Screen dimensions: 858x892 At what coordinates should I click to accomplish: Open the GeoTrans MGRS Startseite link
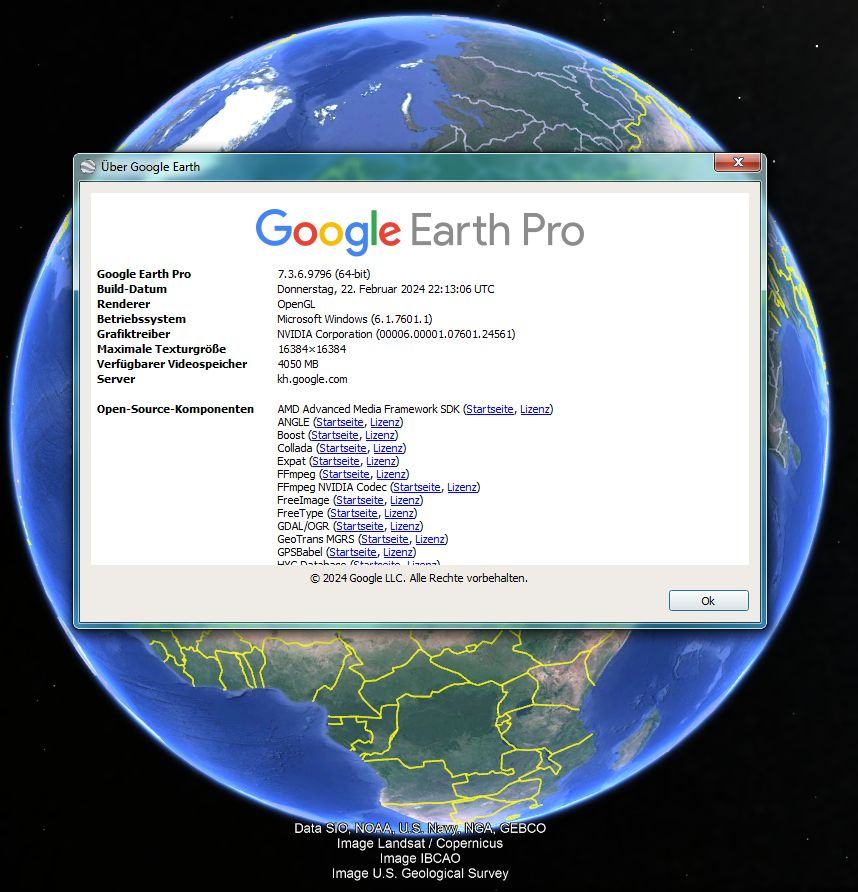385,540
